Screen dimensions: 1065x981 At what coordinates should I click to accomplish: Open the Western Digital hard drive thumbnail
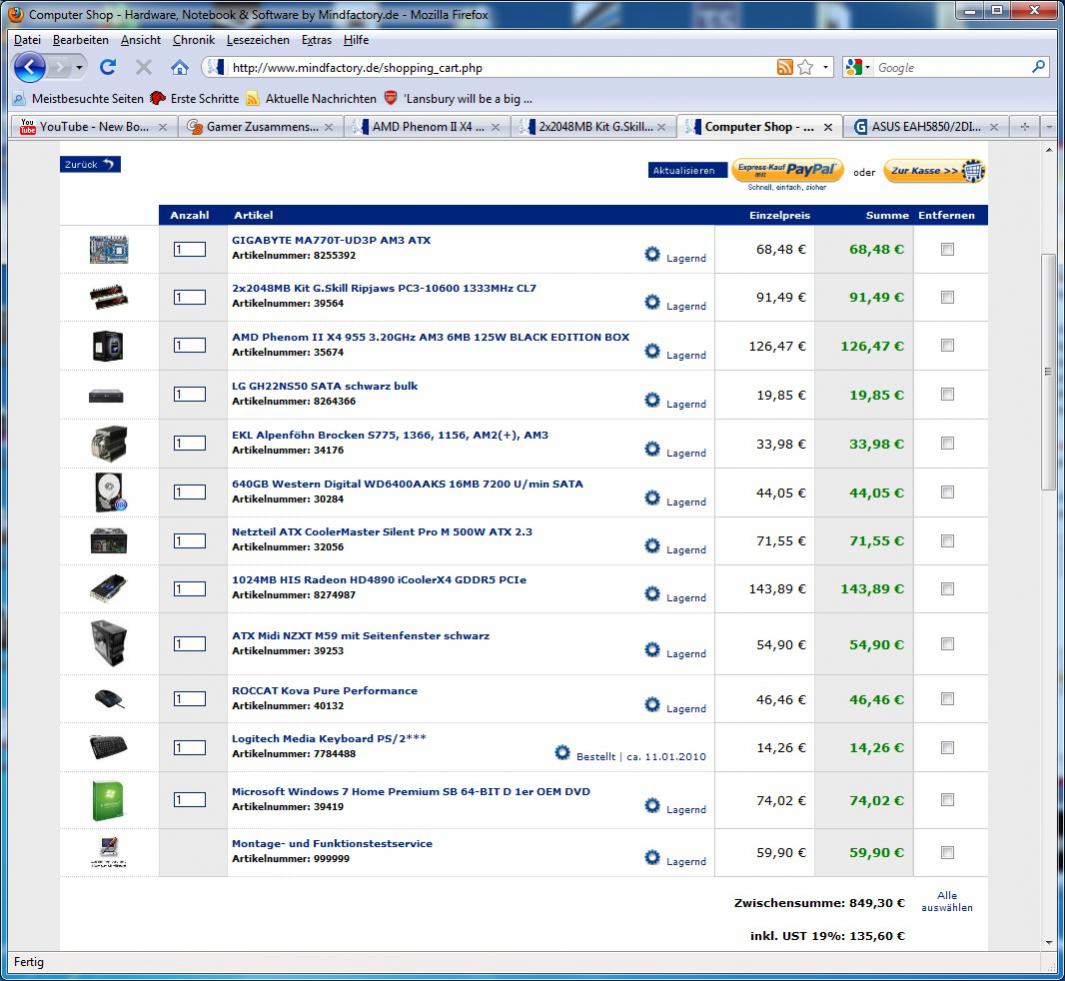(109, 493)
